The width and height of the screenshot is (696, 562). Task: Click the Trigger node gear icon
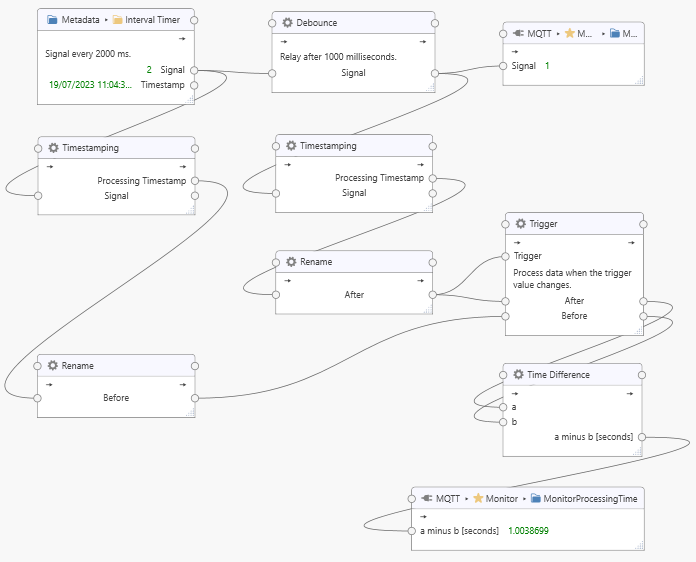521,224
